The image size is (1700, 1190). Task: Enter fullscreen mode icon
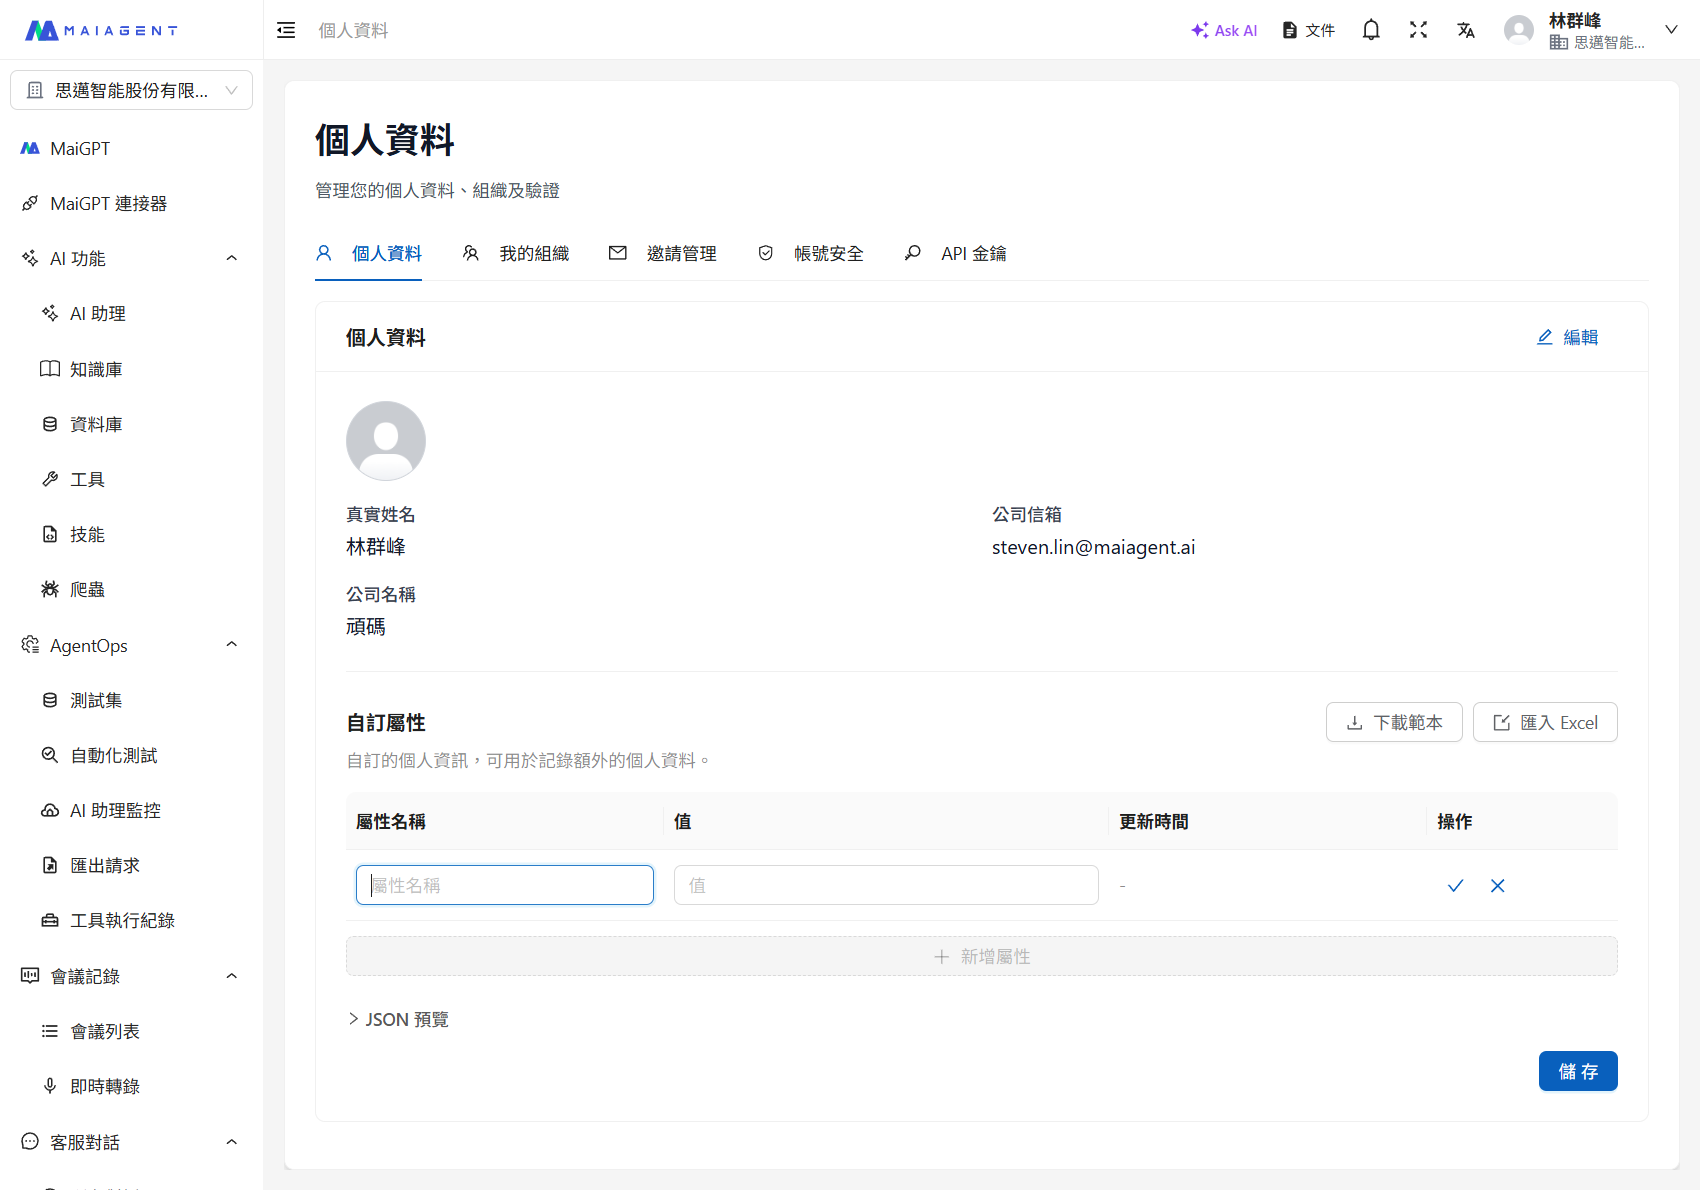(x=1418, y=30)
